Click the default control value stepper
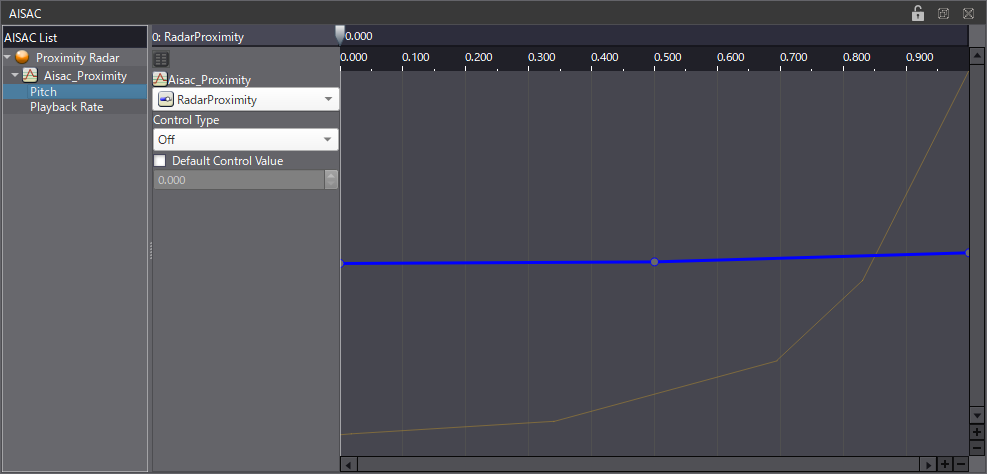 pos(331,180)
